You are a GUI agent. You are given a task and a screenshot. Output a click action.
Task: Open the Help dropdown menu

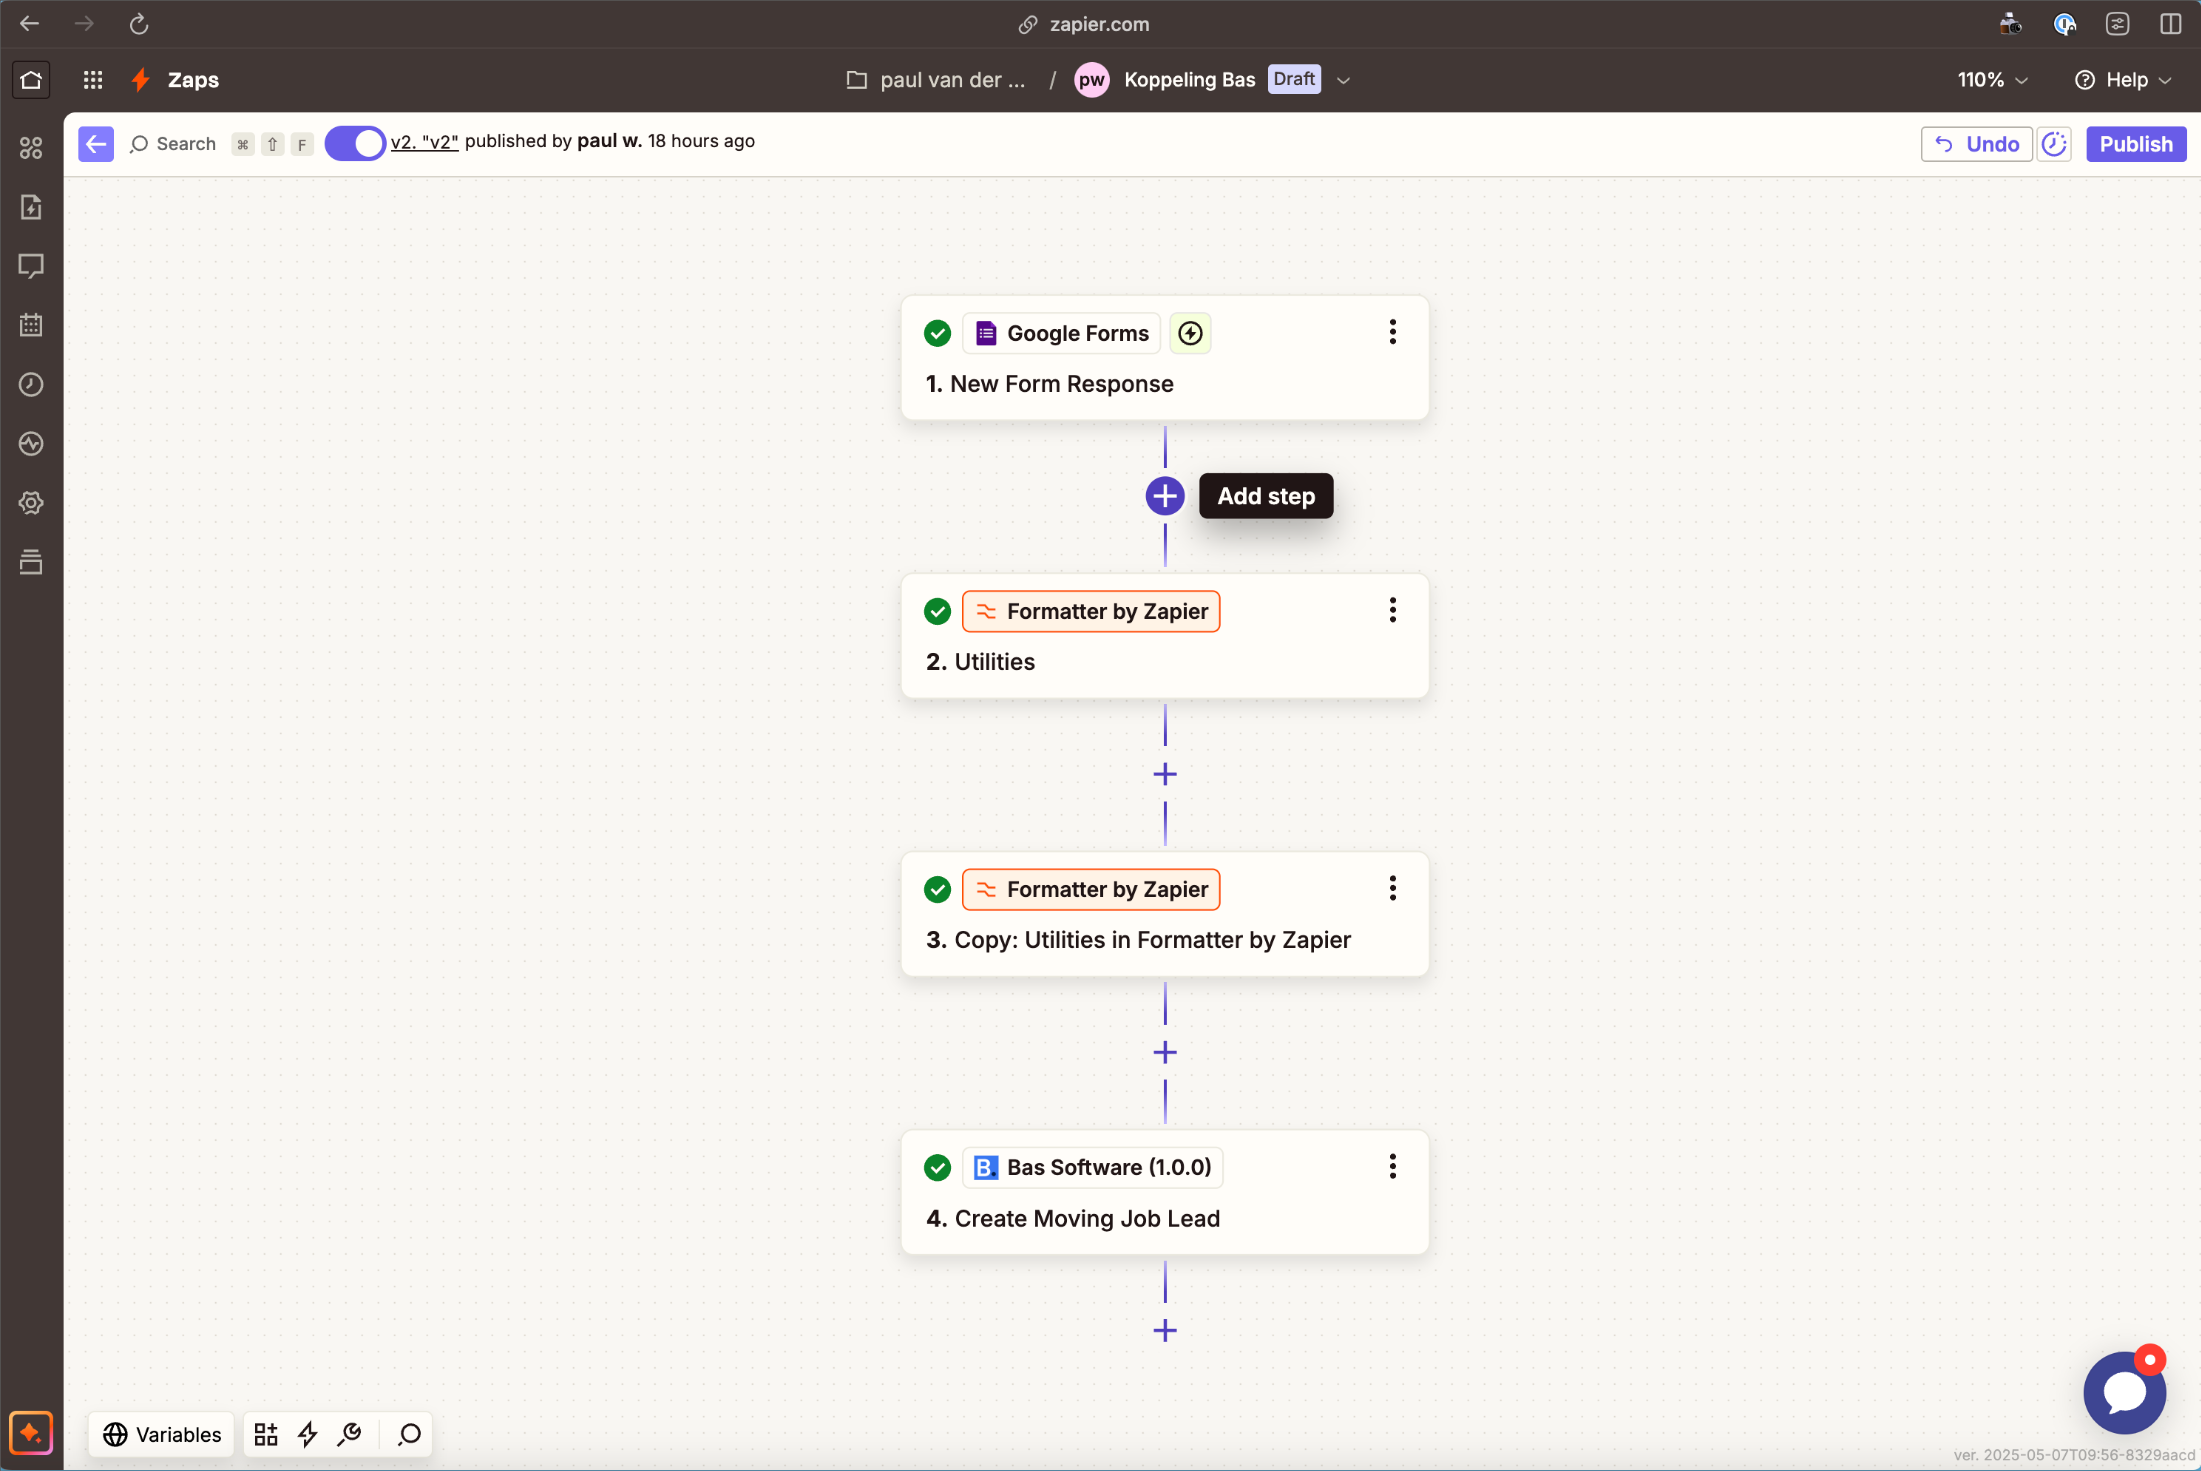coord(2124,80)
